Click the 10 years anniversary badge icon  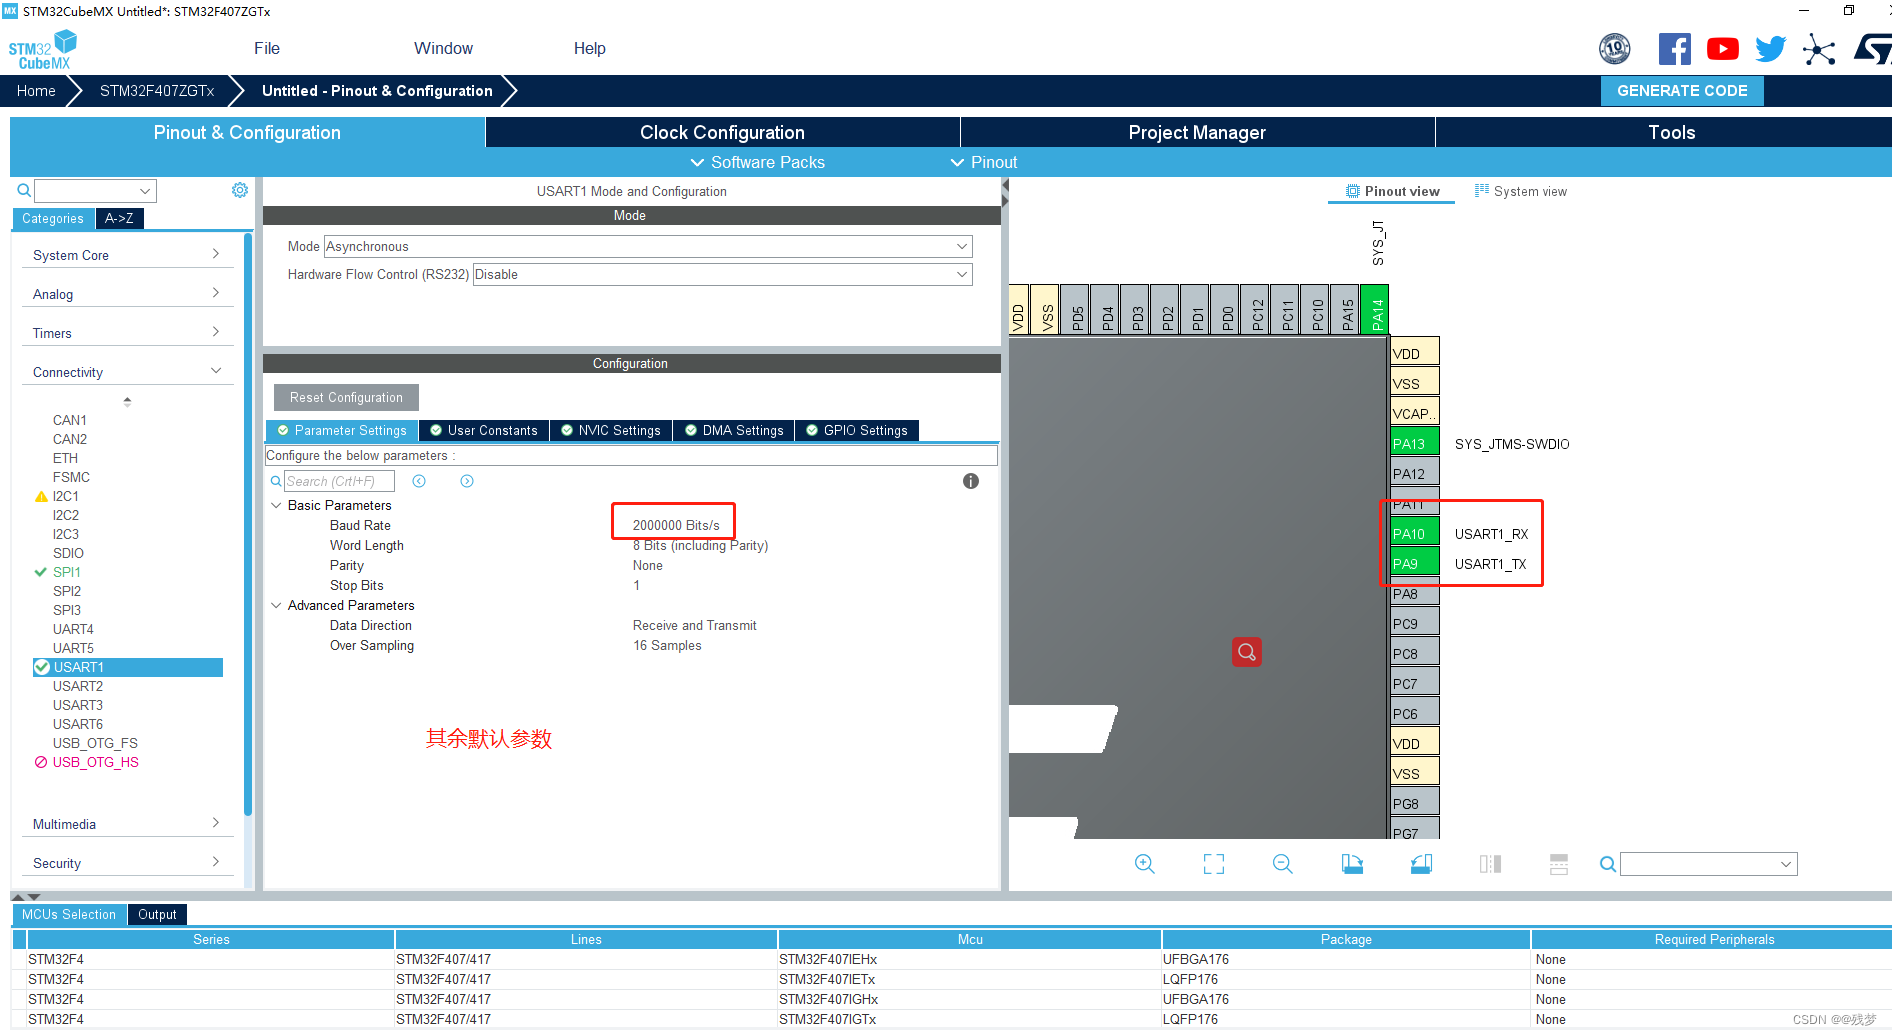point(1615,49)
